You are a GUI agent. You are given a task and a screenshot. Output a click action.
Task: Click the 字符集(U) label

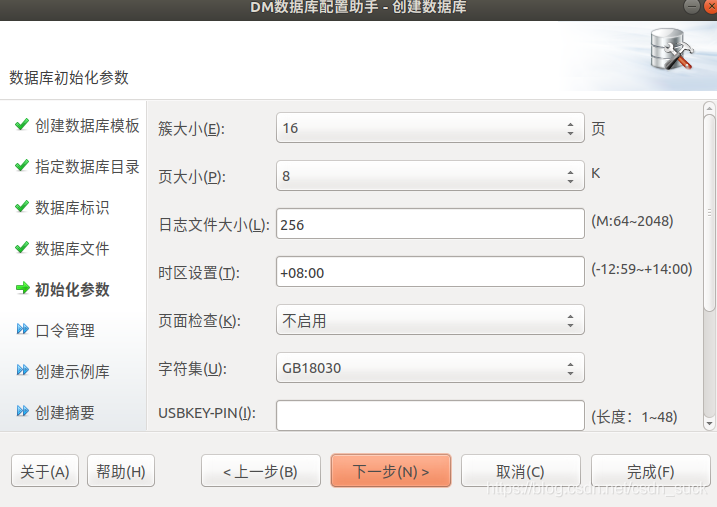193,368
